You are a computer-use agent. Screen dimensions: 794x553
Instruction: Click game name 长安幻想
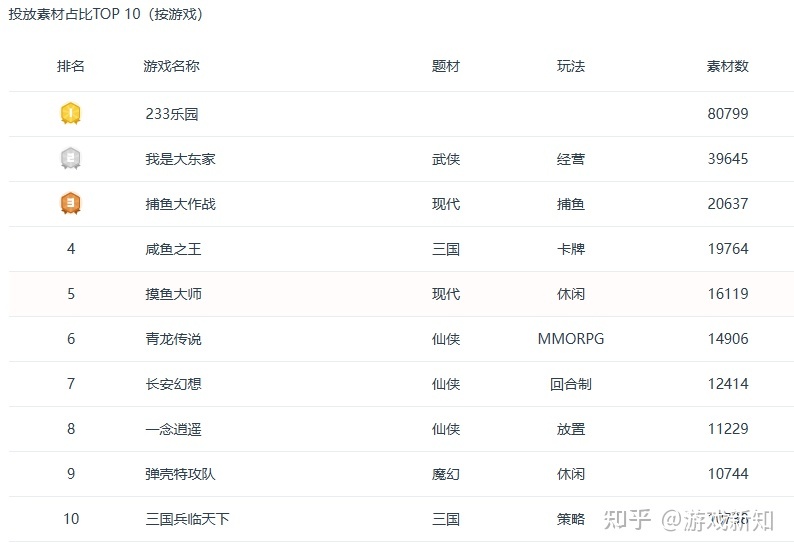tap(174, 384)
